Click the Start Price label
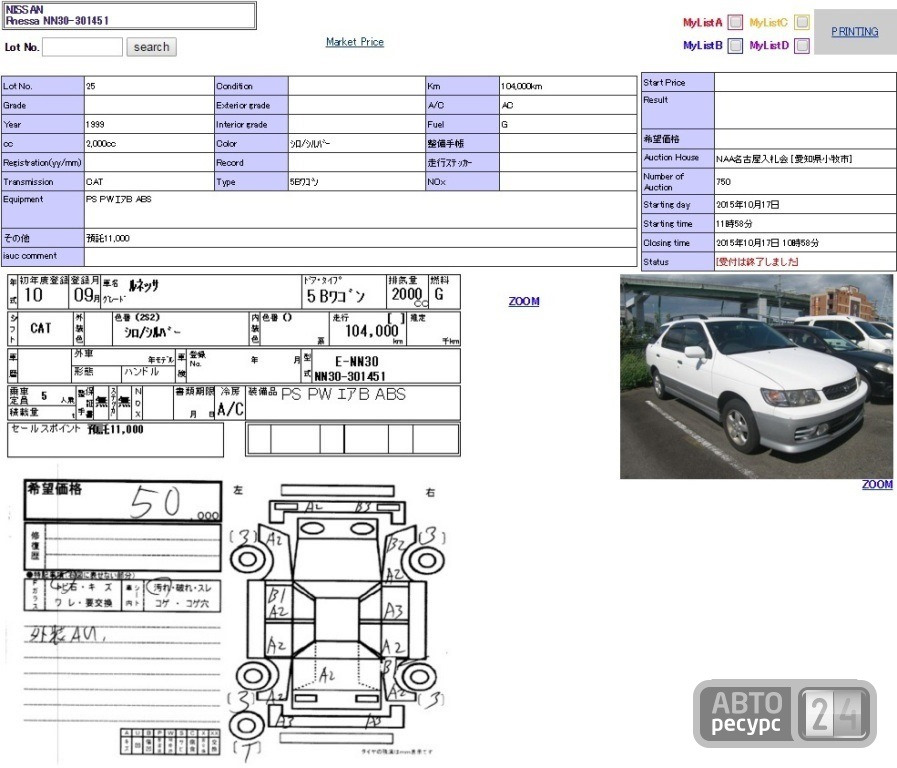This screenshot has height=768, width=897. click(x=664, y=82)
